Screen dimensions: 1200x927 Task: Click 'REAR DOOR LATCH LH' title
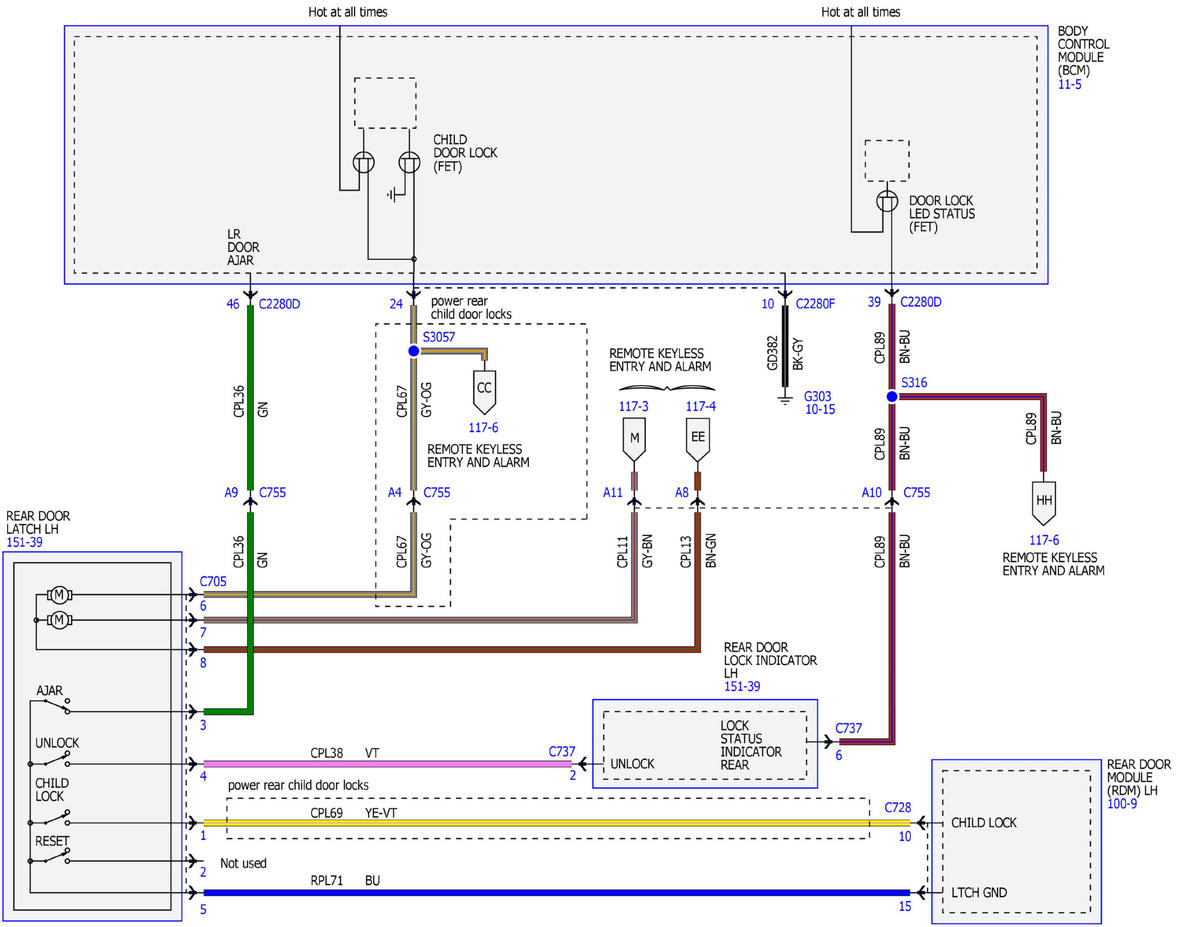pyautogui.click(x=38, y=522)
